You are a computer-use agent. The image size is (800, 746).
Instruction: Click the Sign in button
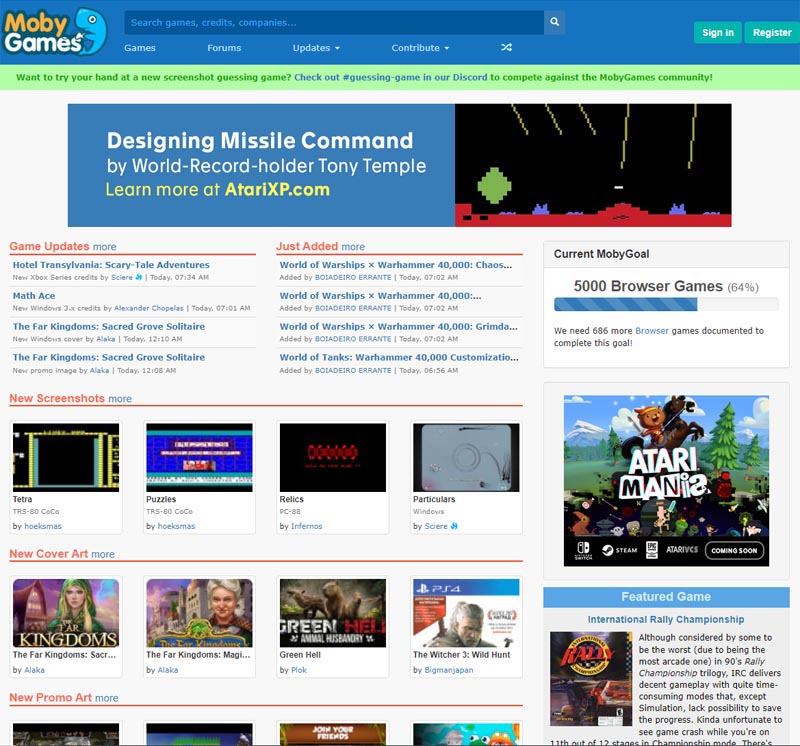[717, 33]
